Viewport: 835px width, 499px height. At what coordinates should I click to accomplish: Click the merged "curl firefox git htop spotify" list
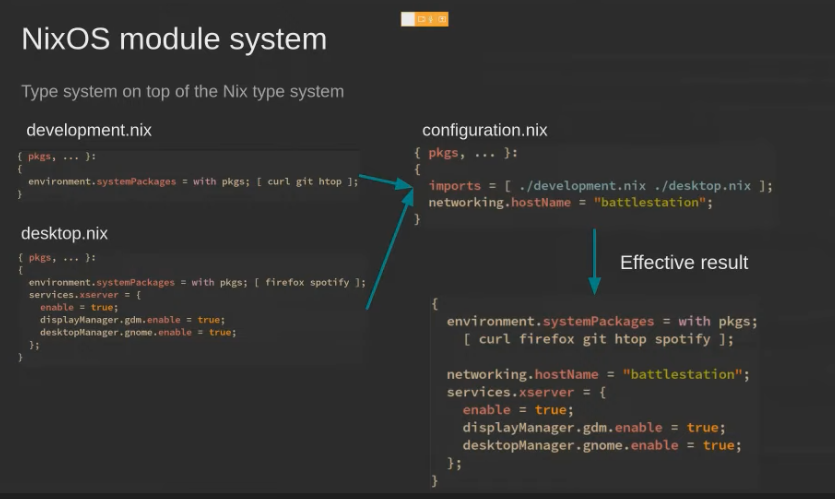click(599, 339)
